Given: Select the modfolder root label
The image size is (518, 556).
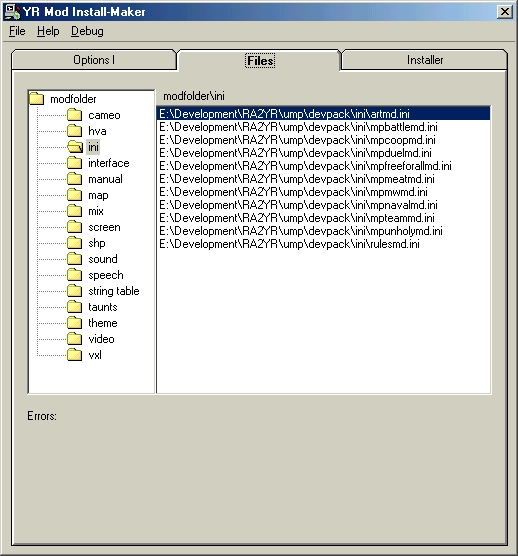Looking at the screenshot, I should coord(73,99).
